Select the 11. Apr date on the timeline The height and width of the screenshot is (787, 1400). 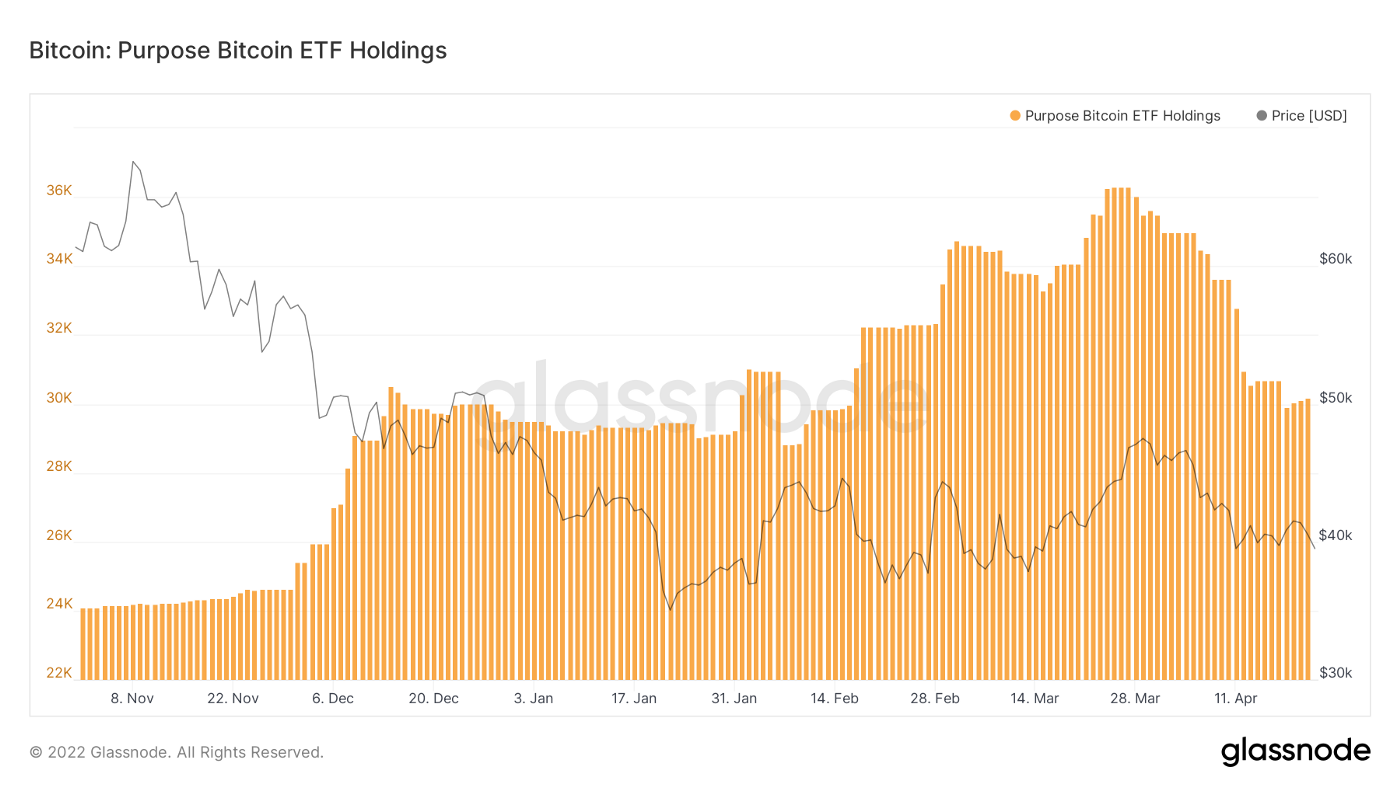coord(1236,698)
